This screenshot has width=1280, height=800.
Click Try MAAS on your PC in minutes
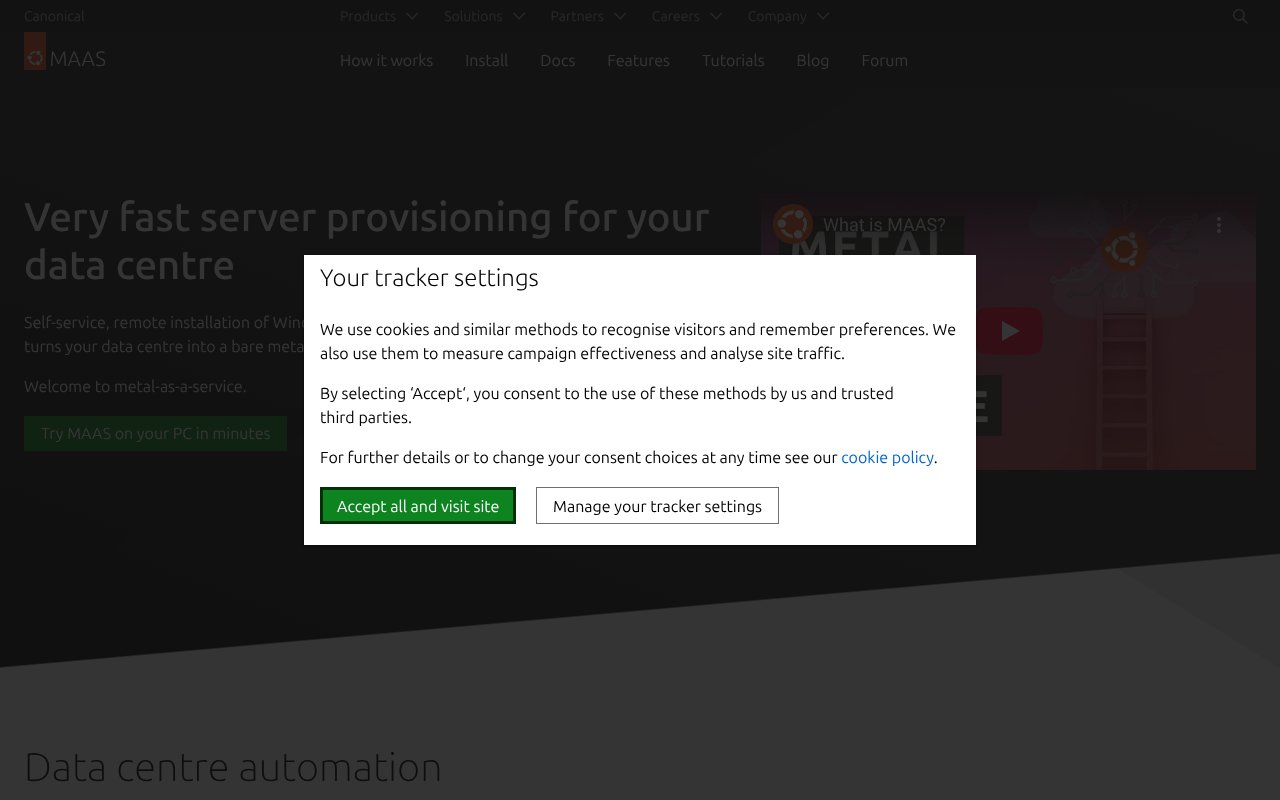(x=155, y=433)
